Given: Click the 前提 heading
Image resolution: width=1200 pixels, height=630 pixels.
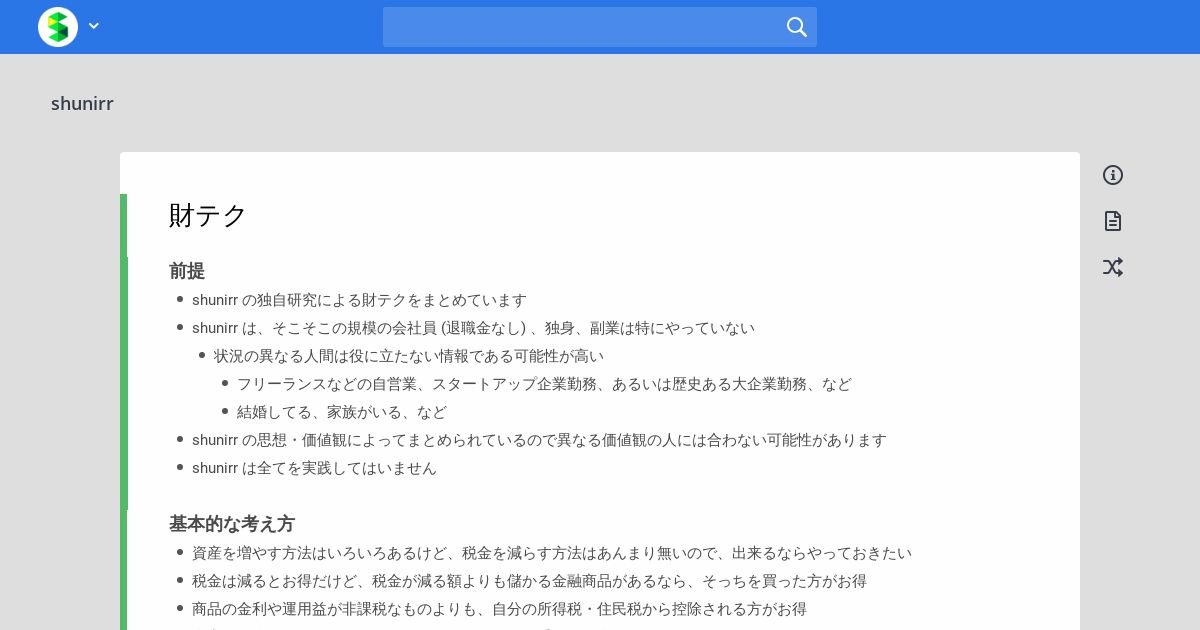Looking at the screenshot, I should [187, 271].
